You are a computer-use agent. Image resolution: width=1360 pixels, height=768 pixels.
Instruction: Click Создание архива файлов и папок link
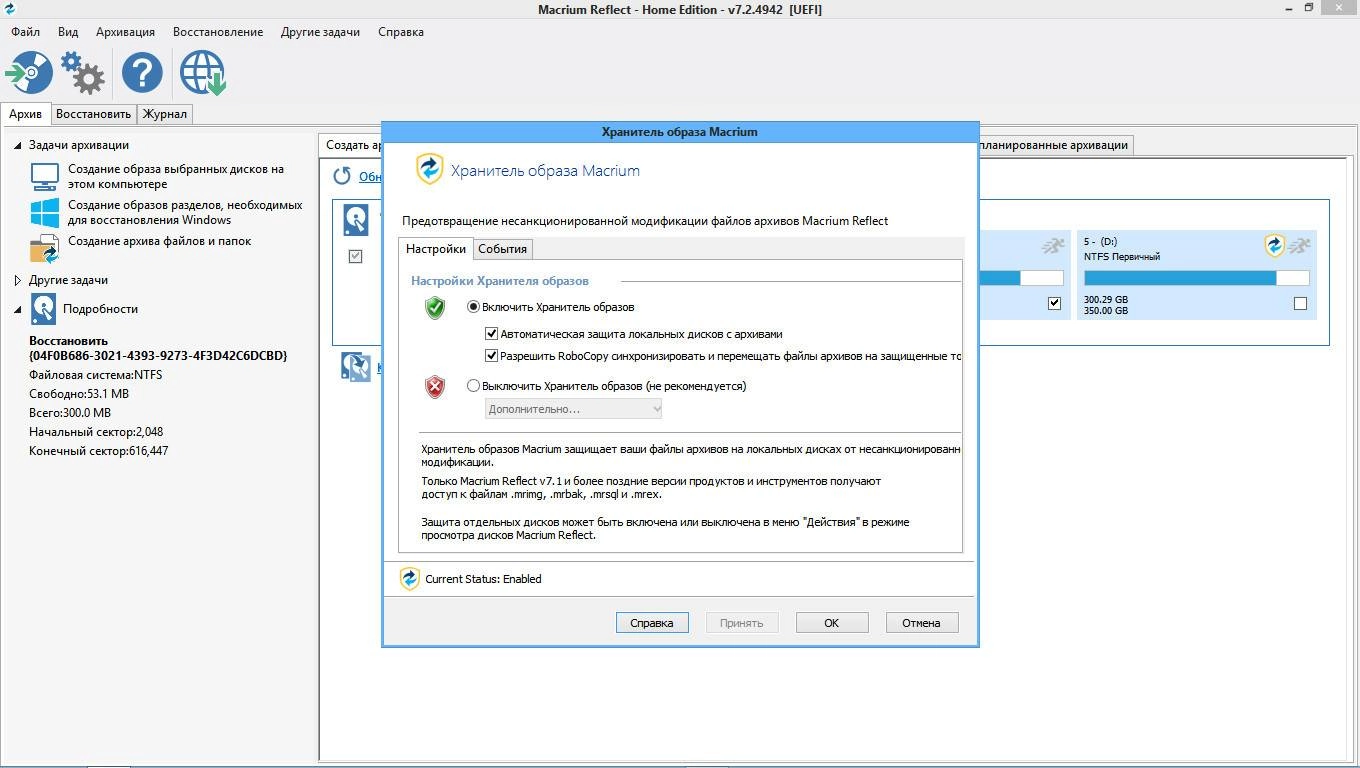160,241
